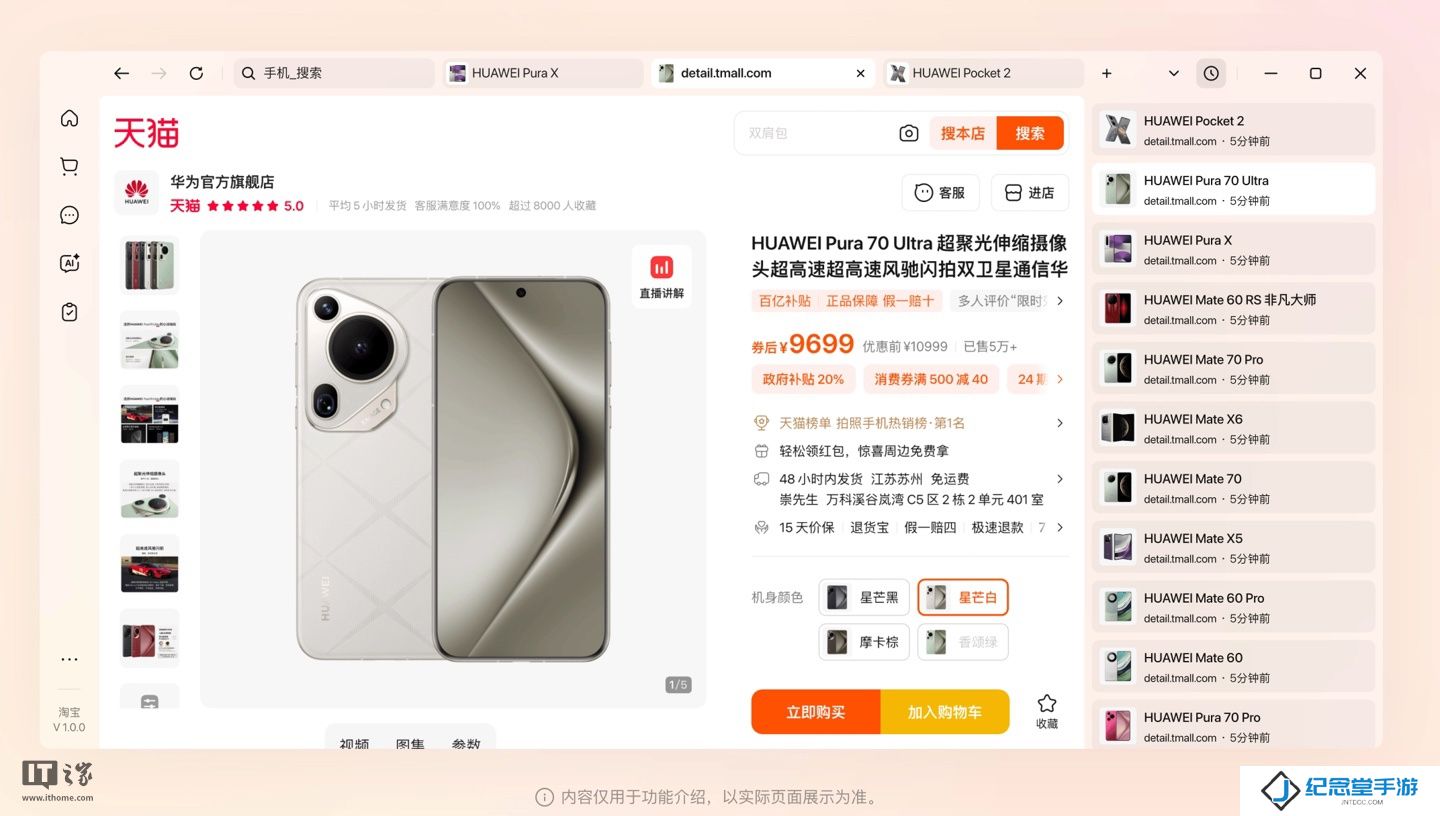1440x816 pixels.
Task: Switch to the HUAWEI Pura X tab
Action: [543, 73]
